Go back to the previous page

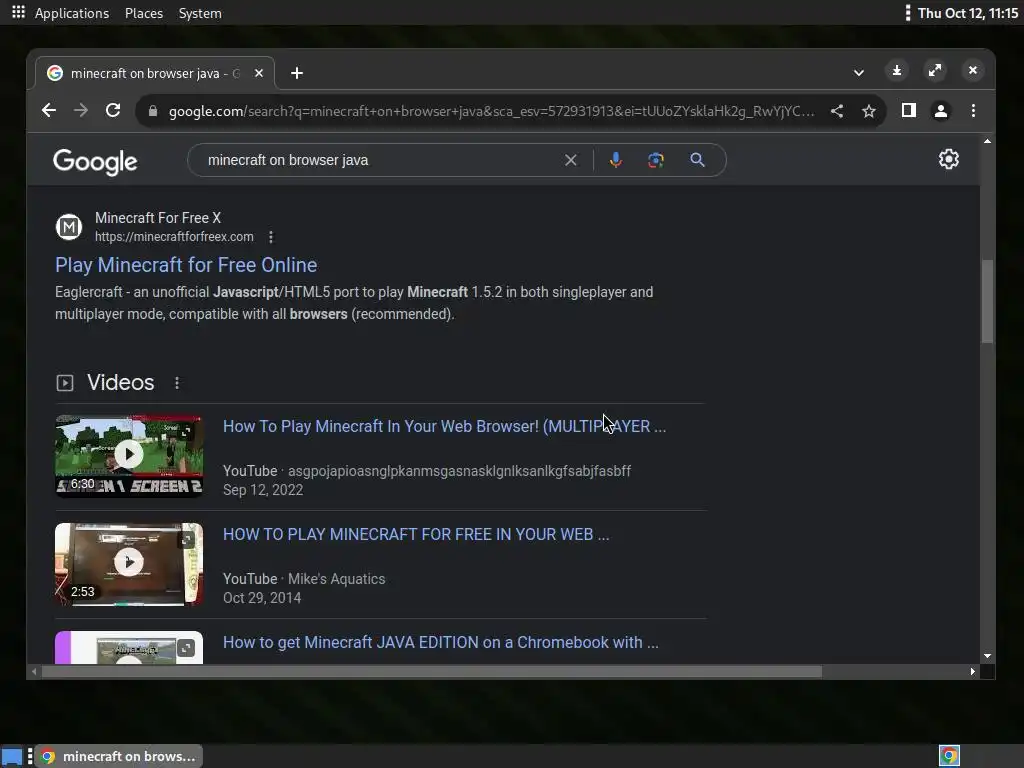pyautogui.click(x=49, y=110)
